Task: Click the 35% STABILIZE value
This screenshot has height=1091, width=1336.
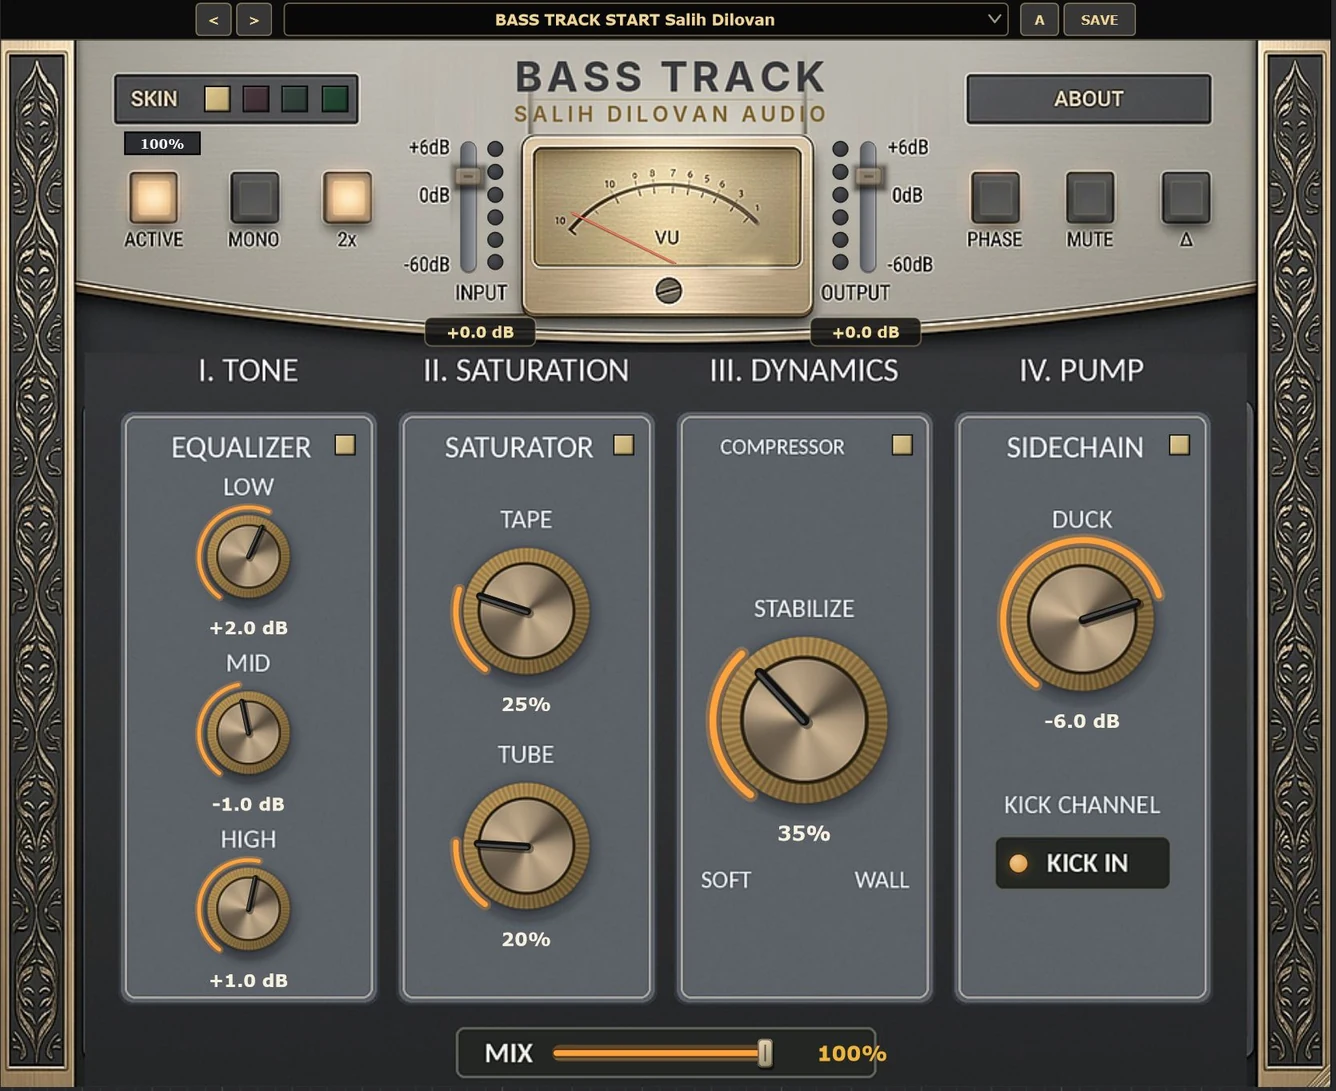Action: (x=804, y=833)
